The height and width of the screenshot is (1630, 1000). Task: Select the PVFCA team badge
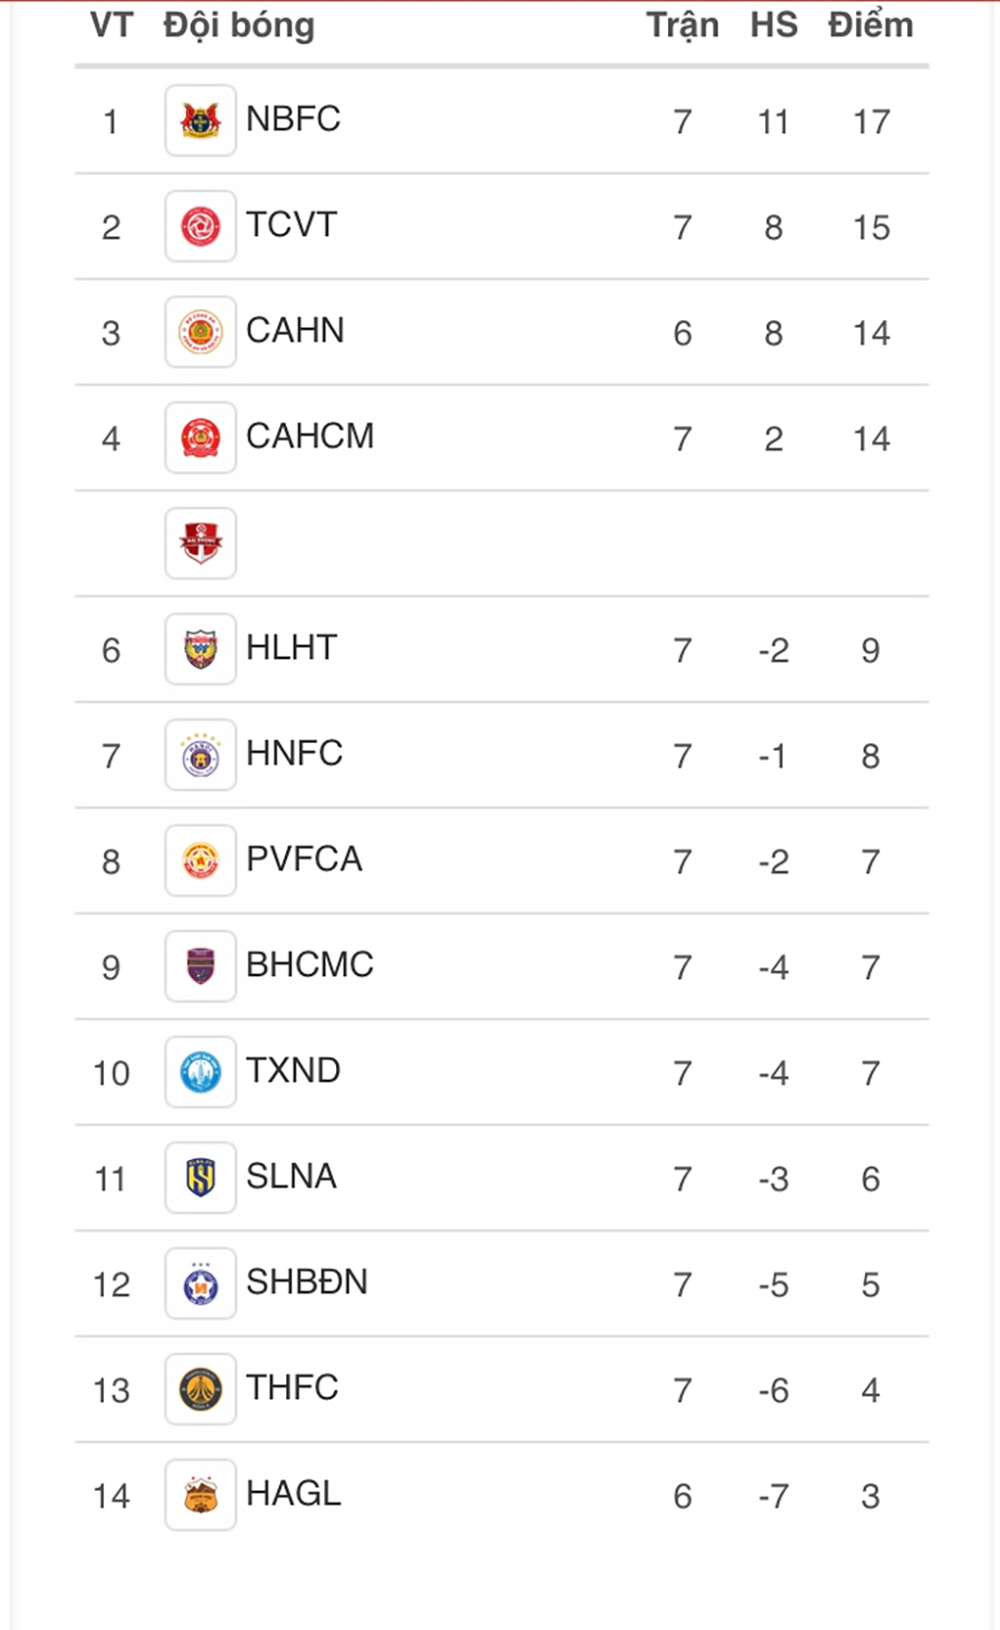pyautogui.click(x=200, y=861)
